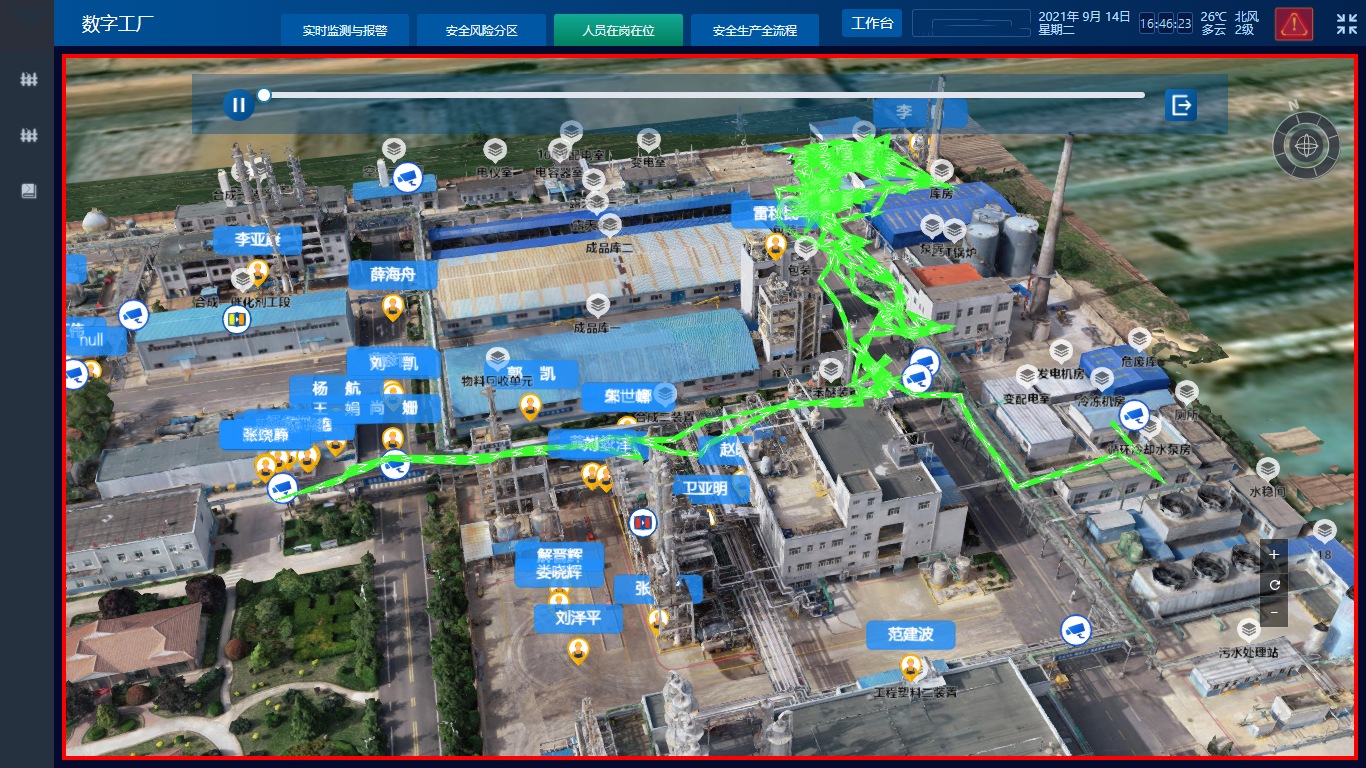Reset the map view with refresh button
Screen dimensions: 1366x768
[x=1273, y=584]
